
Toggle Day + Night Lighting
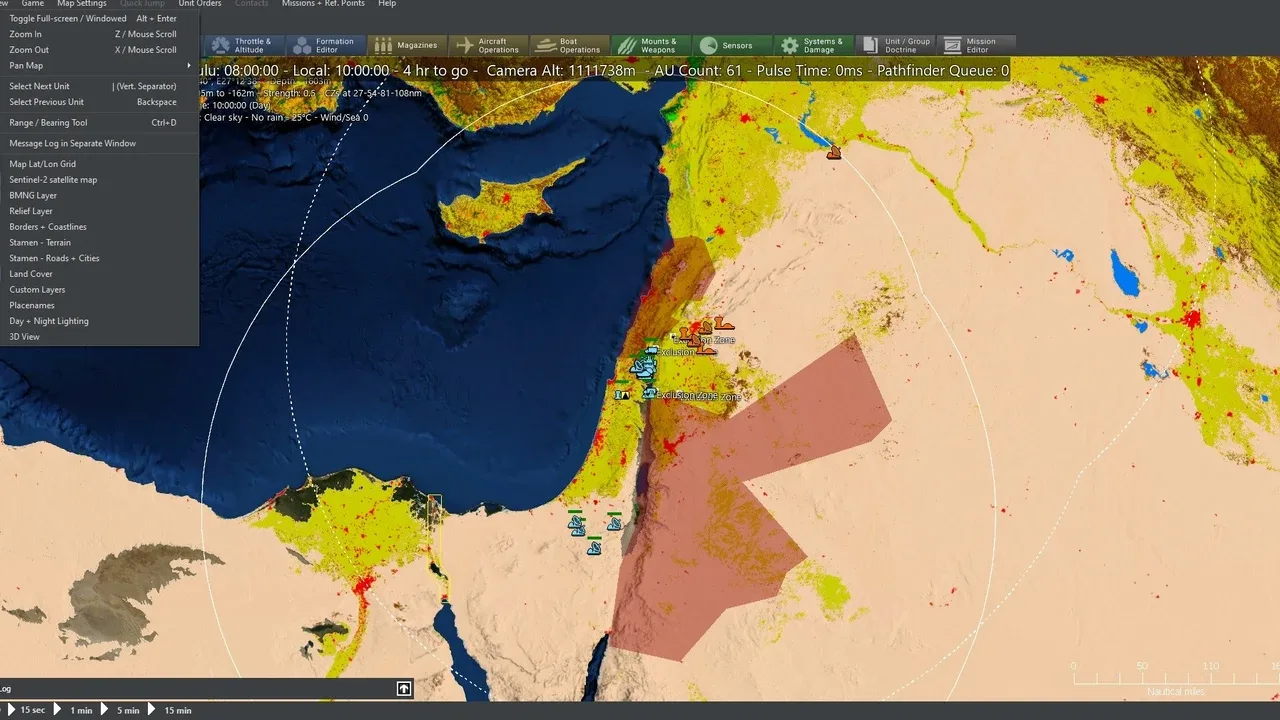pyautogui.click(x=49, y=321)
